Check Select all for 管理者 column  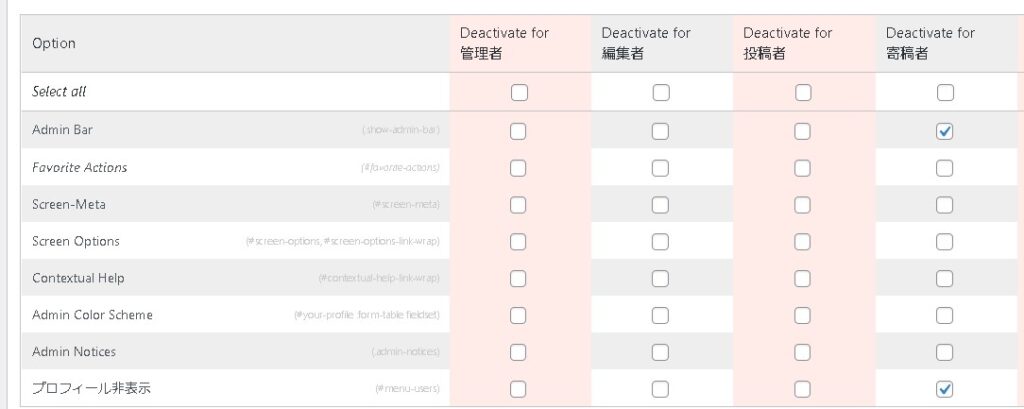tap(519, 93)
